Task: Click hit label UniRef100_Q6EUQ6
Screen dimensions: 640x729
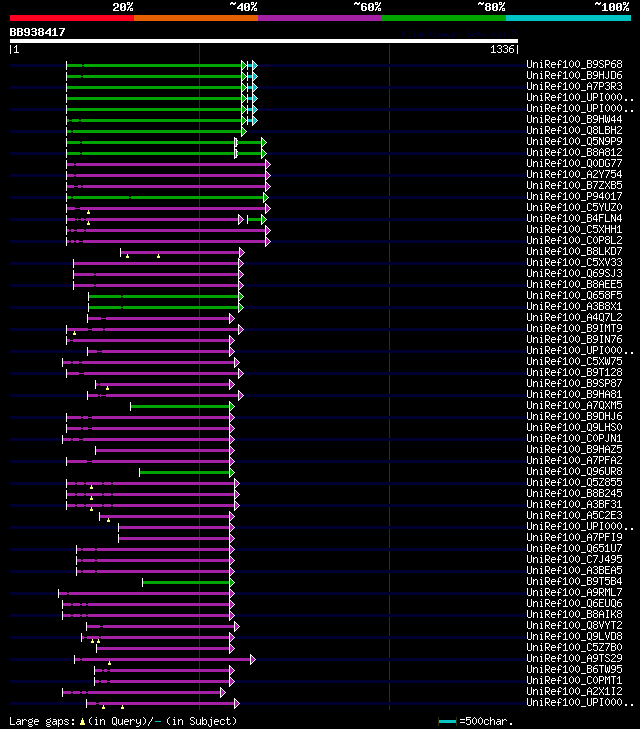Action: [x=574, y=603]
